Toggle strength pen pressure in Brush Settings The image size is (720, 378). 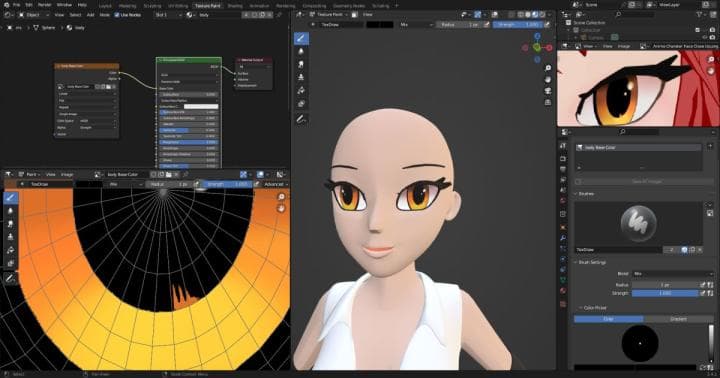coord(703,293)
